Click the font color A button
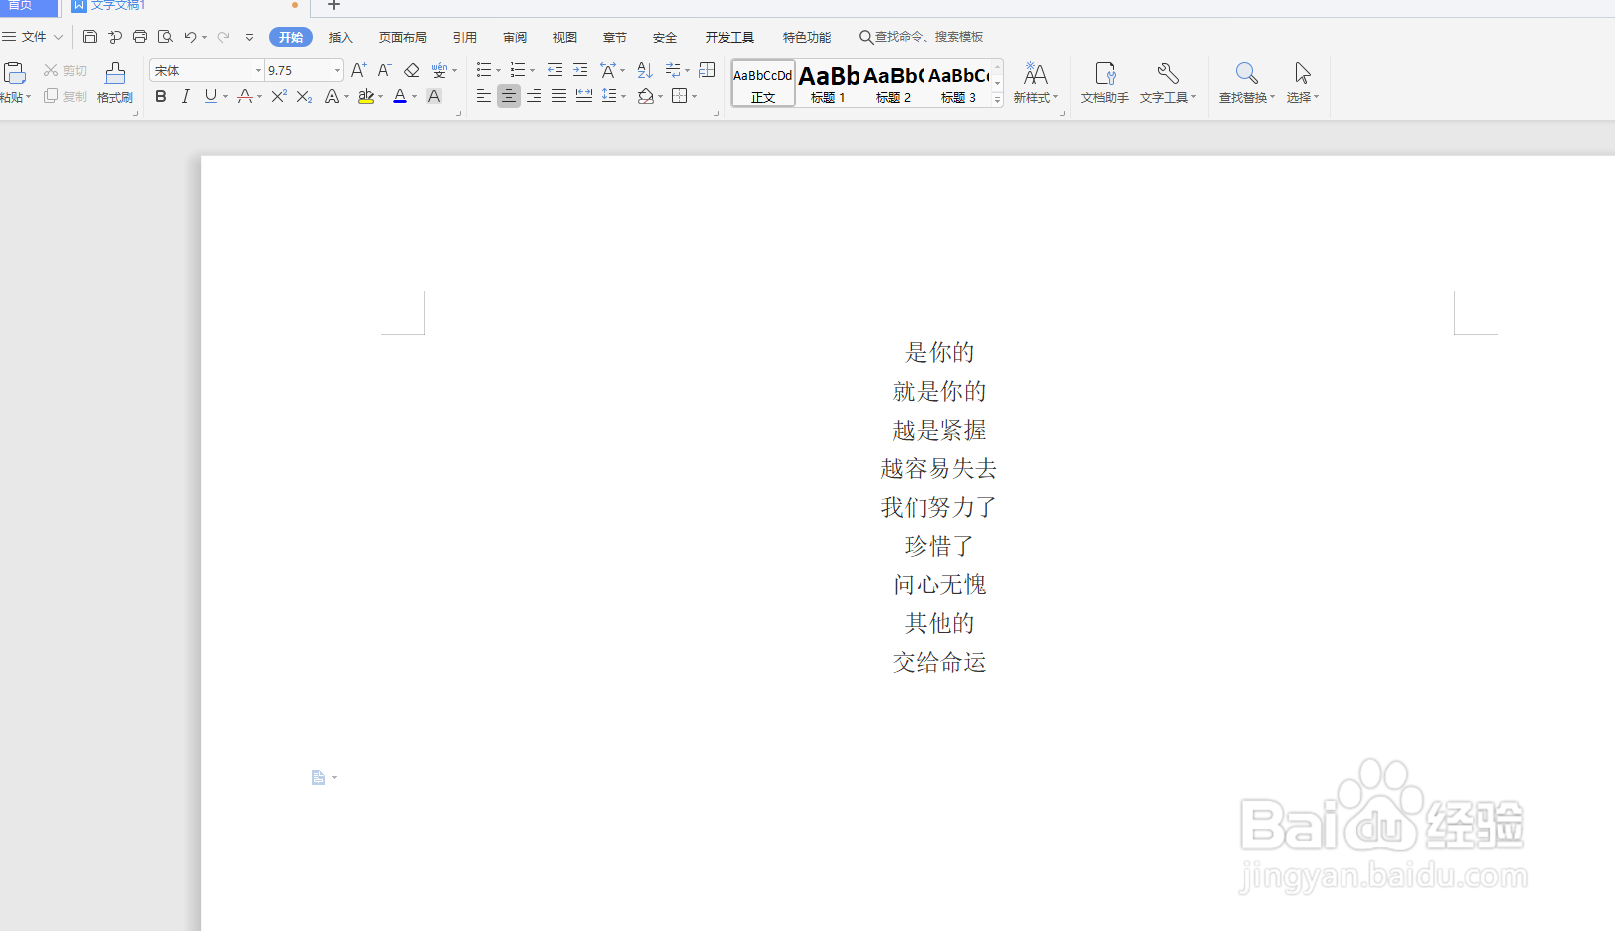1615x931 pixels. tap(400, 96)
